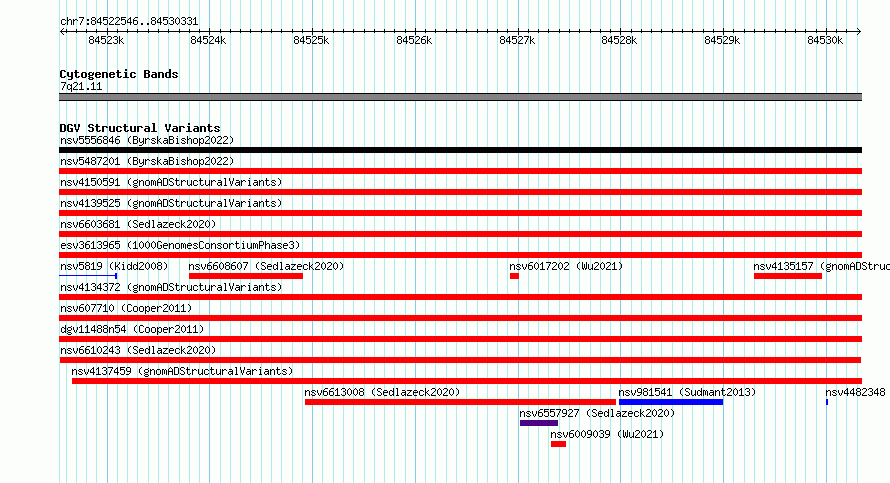The height and width of the screenshot is (483, 890).
Task: Click the red nsv6610243 variant bar
Action: (x=460, y=360)
